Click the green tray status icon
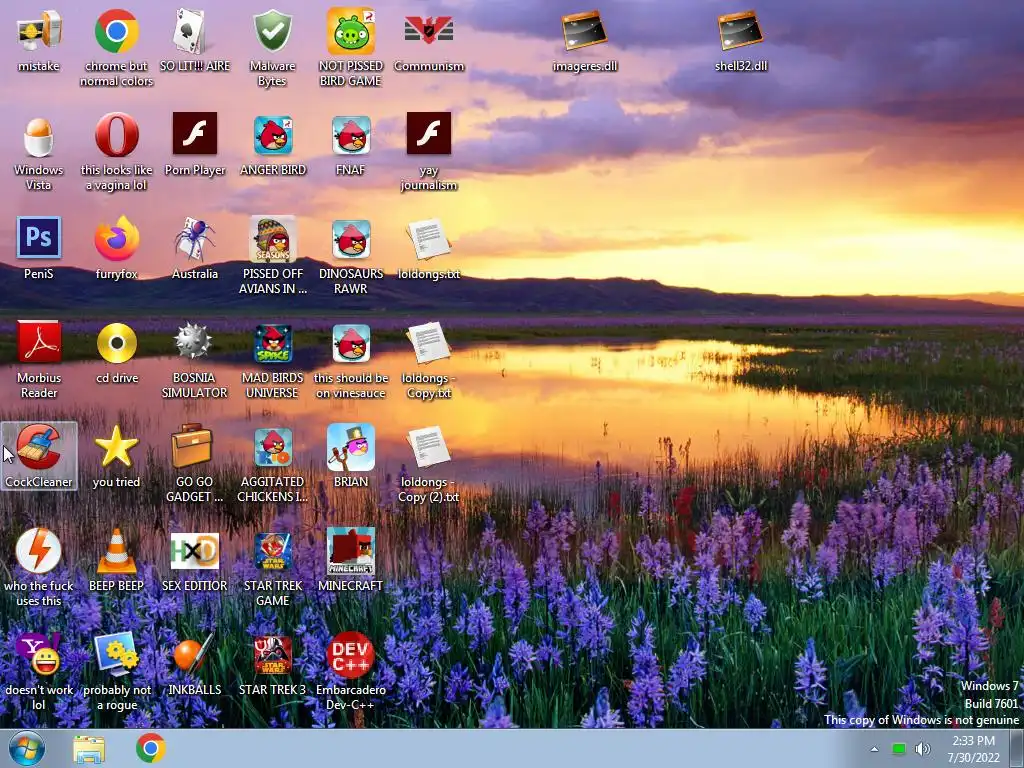 pos(899,749)
